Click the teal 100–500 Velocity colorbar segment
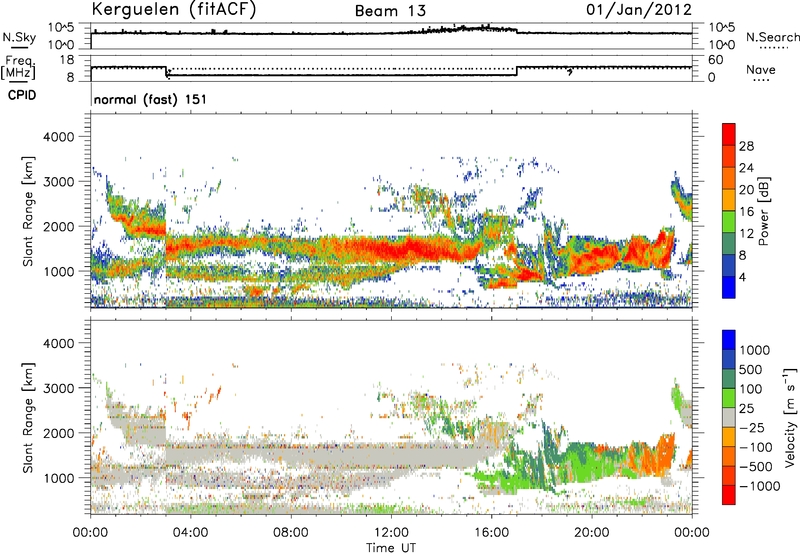The height and width of the screenshot is (554, 800). pos(729,379)
